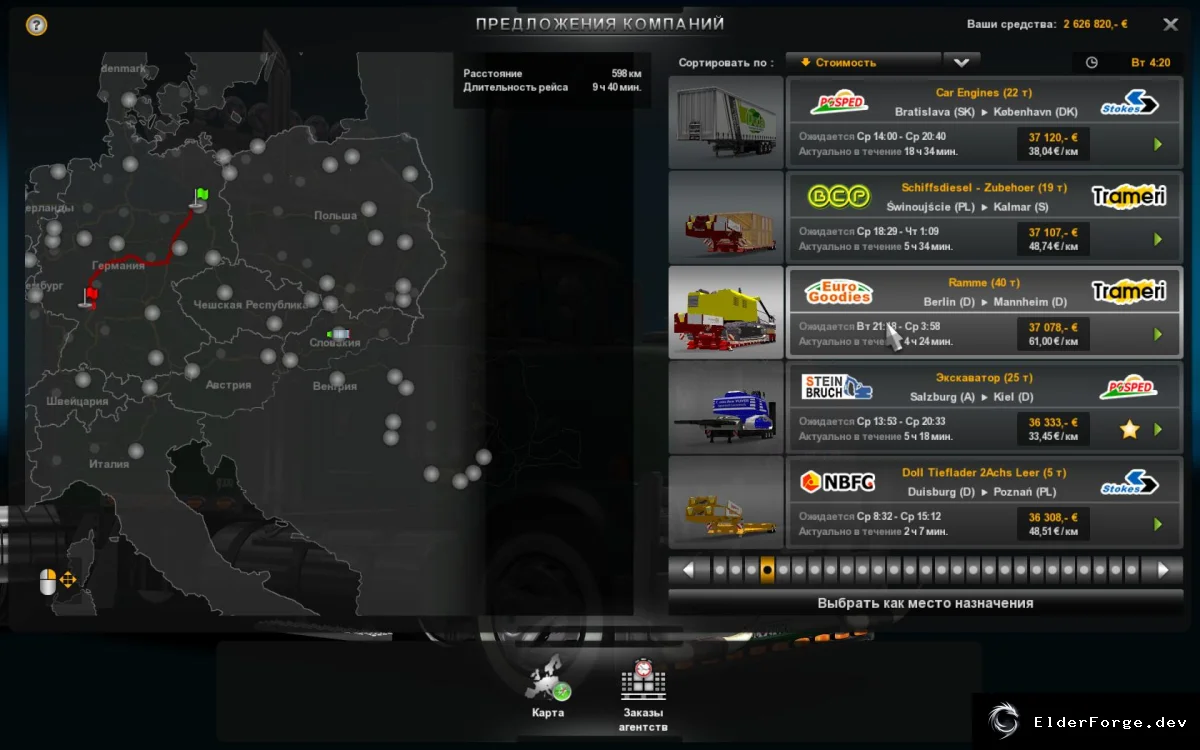Click the NBFC company logo
This screenshot has width=1200, height=750.
(838, 482)
